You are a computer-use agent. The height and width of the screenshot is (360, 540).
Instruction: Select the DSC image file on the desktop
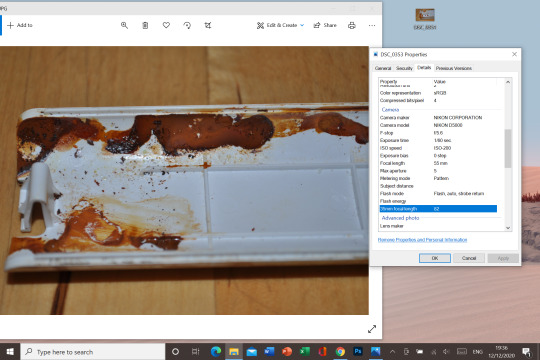(425, 19)
